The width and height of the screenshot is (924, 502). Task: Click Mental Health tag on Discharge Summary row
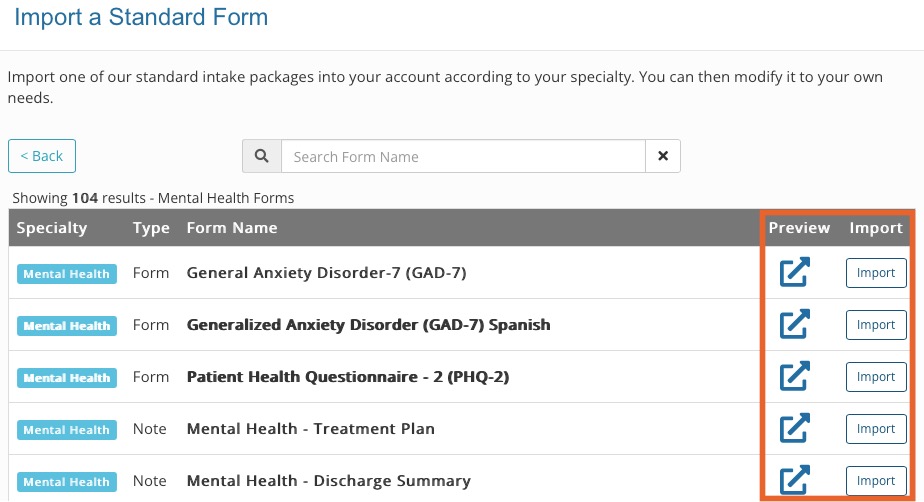click(x=67, y=482)
